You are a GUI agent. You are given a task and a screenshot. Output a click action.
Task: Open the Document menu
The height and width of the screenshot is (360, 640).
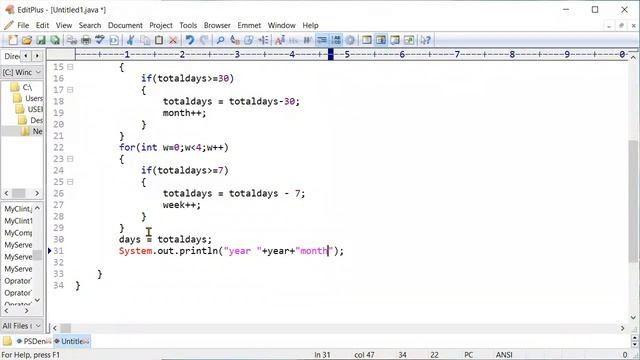tap(125, 25)
